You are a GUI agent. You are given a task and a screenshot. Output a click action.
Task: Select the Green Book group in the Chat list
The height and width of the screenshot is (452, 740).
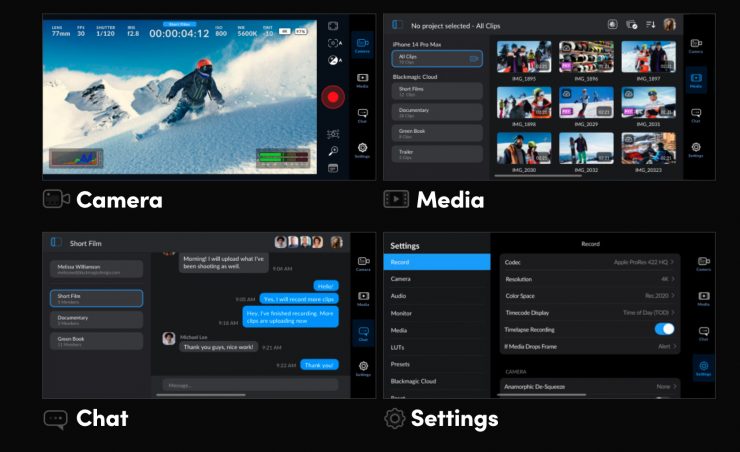96,339
